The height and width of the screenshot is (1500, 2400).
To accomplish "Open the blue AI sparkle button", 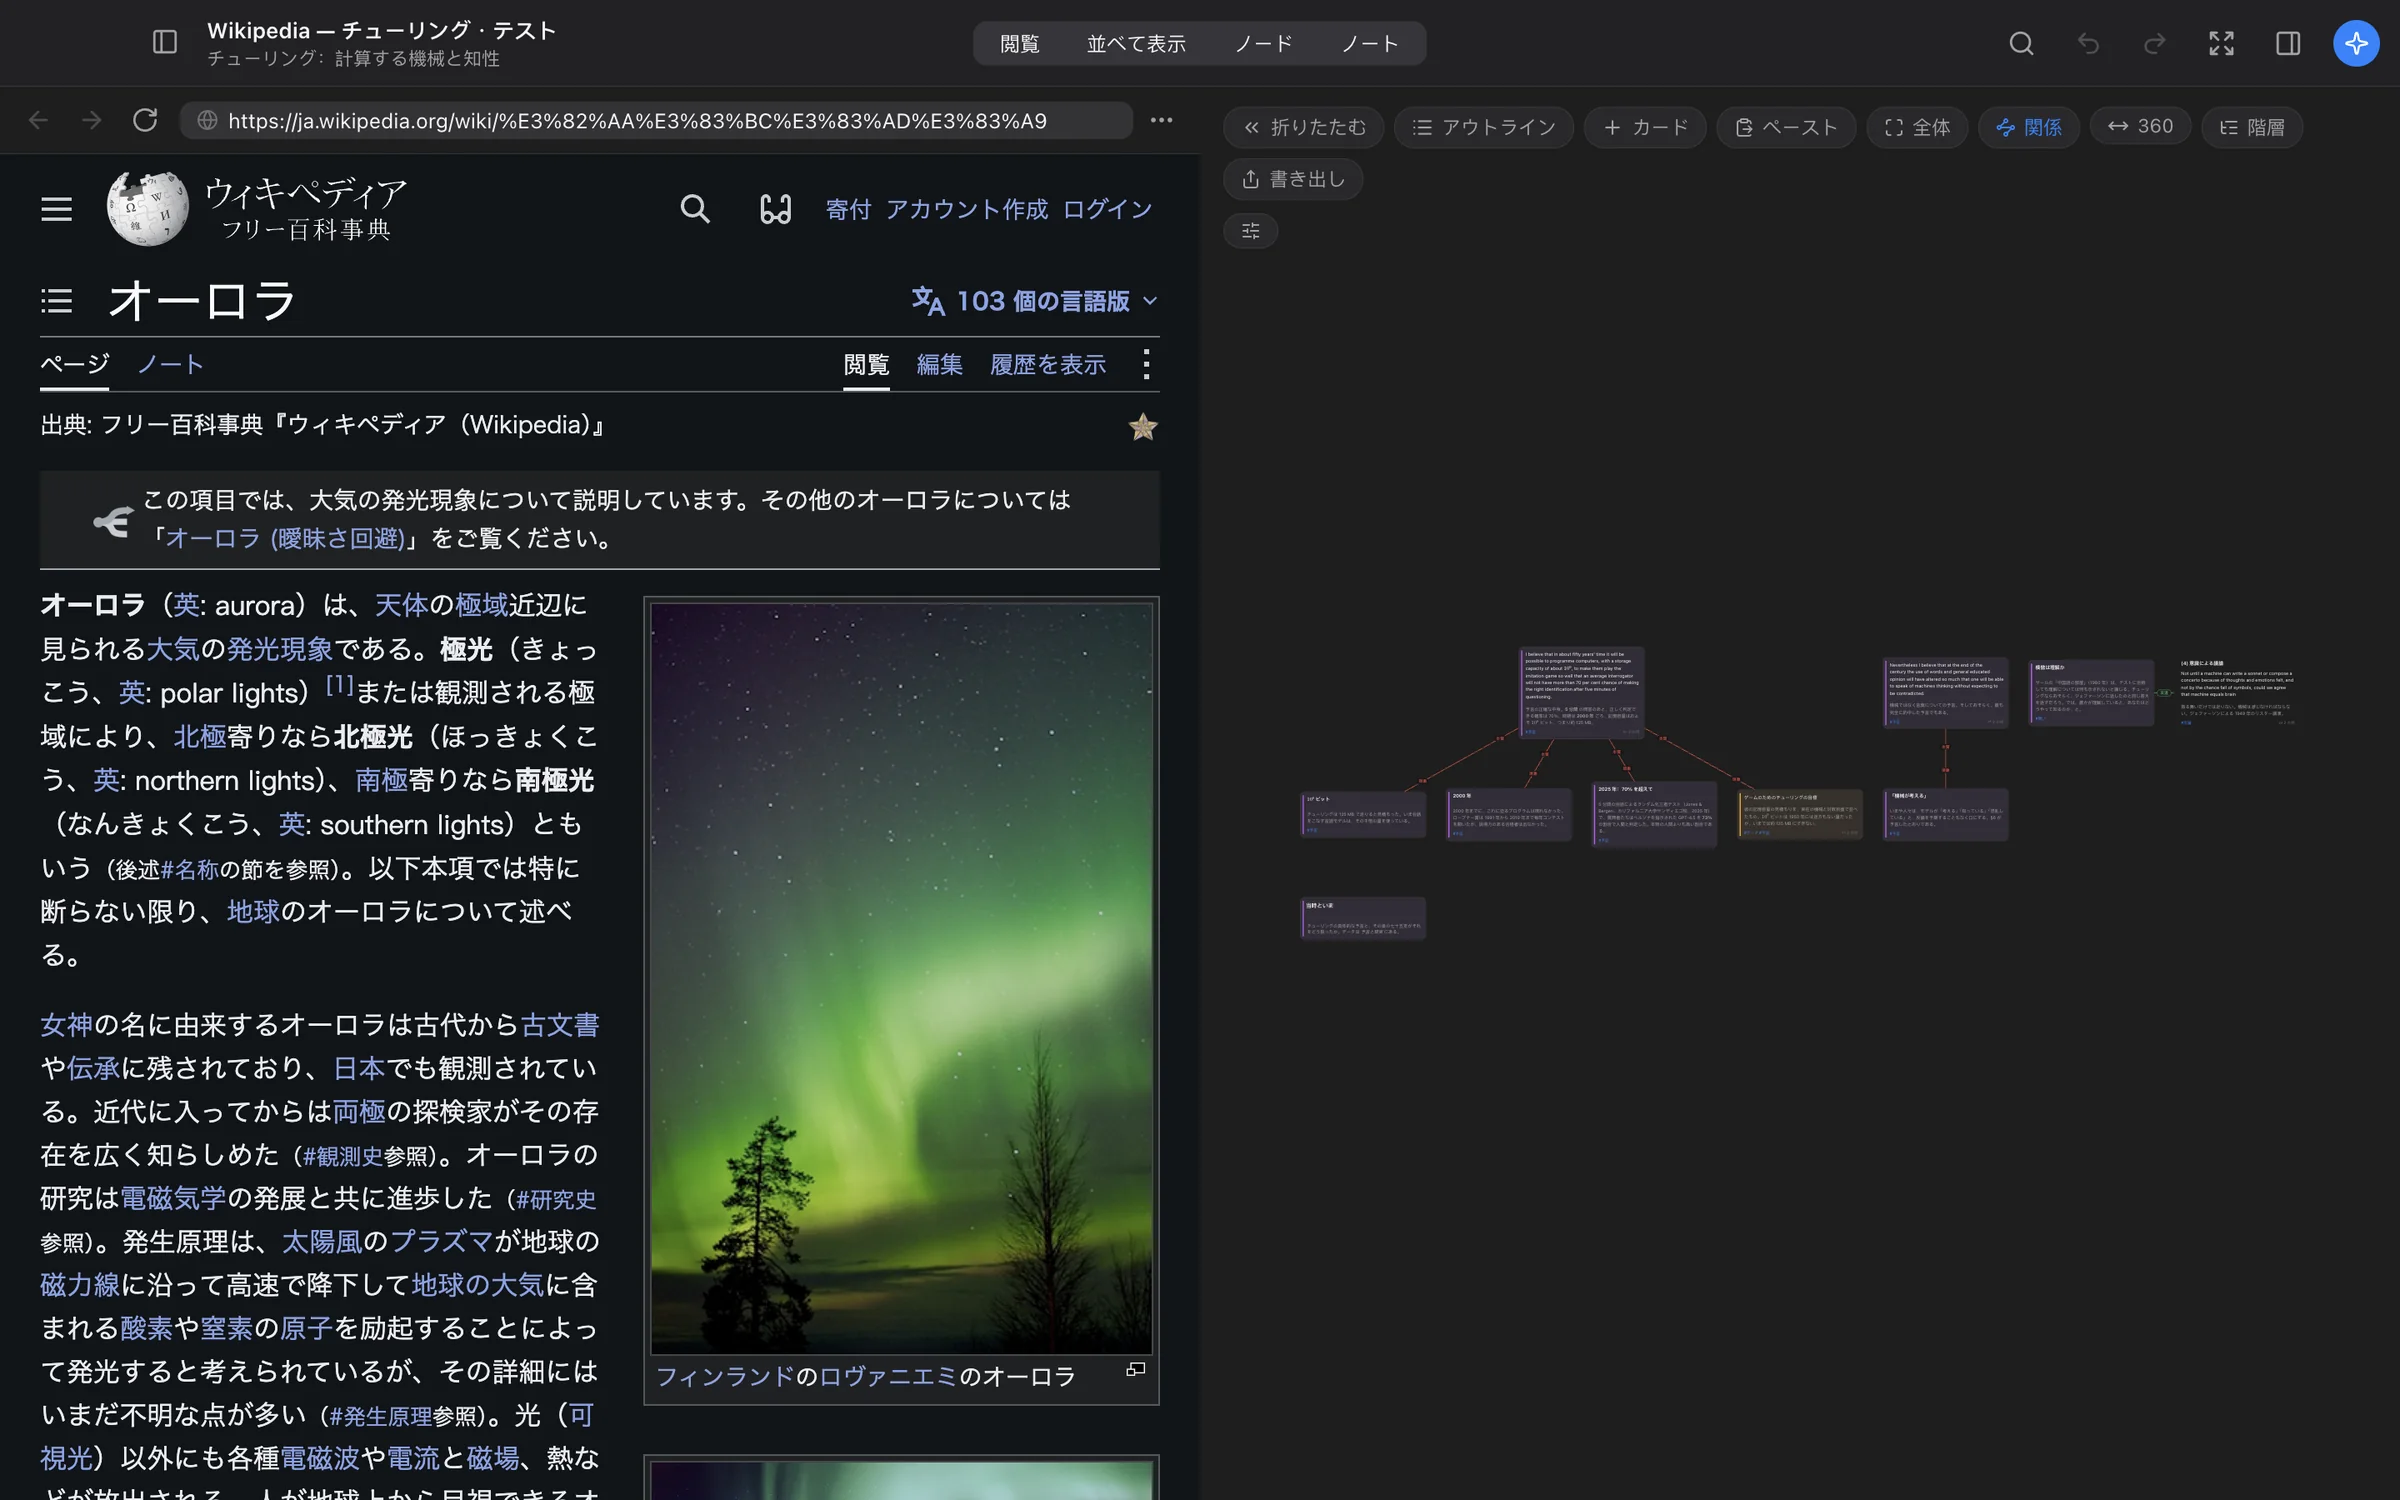I will coord(2356,43).
